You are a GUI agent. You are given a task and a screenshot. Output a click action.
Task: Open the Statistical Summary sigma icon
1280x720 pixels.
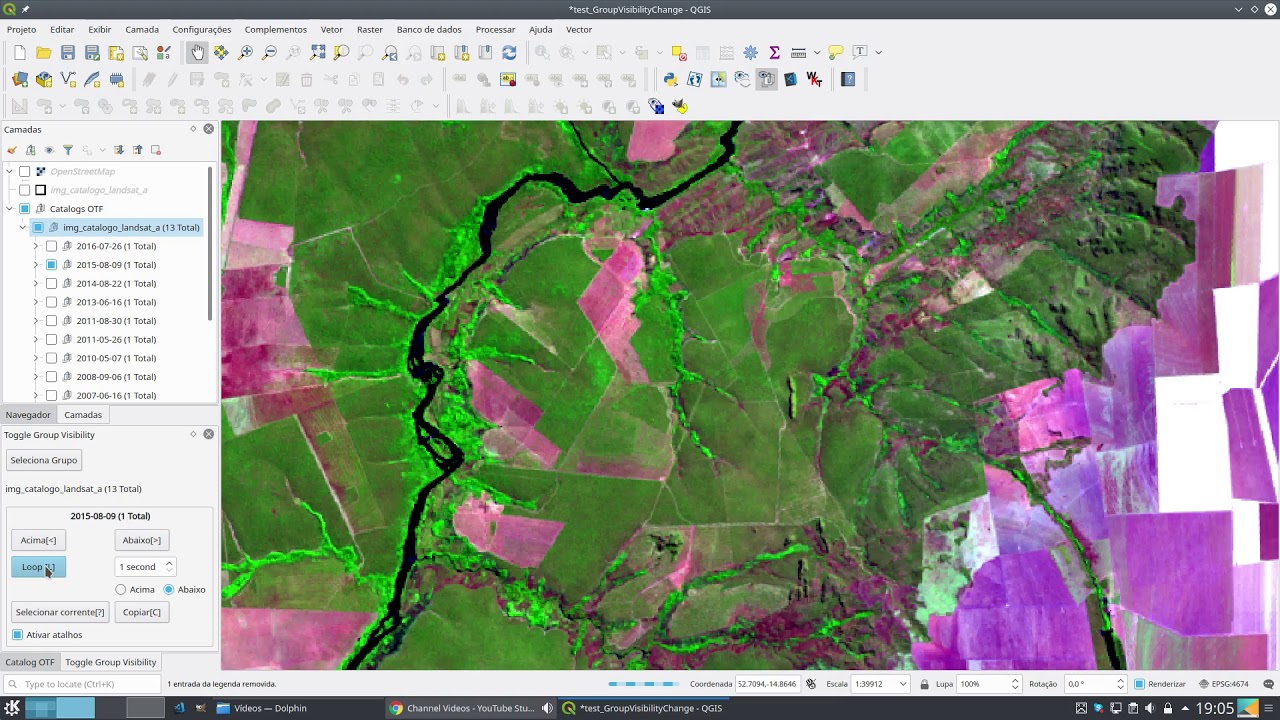(x=774, y=52)
